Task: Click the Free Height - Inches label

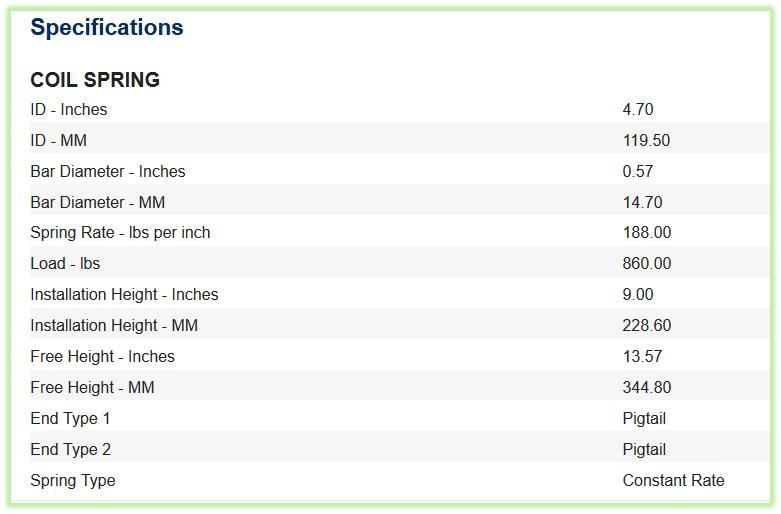Action: [103, 357]
